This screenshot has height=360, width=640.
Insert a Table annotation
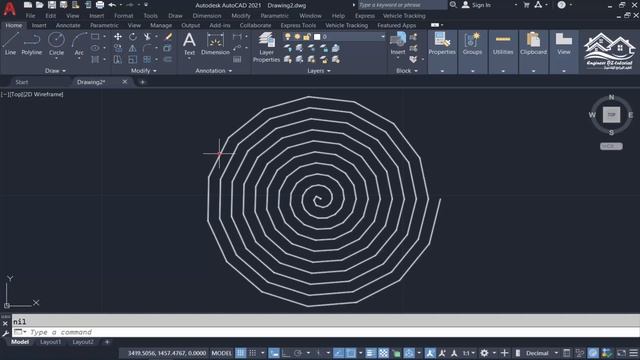[x=237, y=60]
